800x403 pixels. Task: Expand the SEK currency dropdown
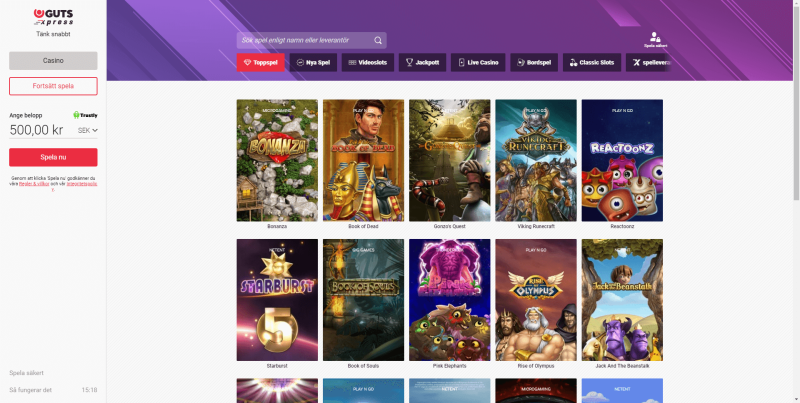coord(88,130)
